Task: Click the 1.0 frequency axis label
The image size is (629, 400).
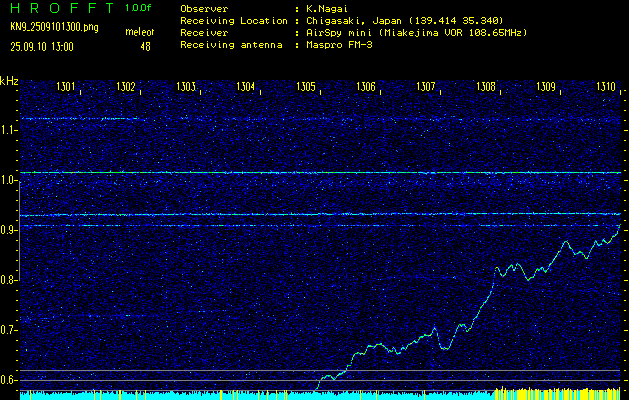Action: tap(7, 180)
